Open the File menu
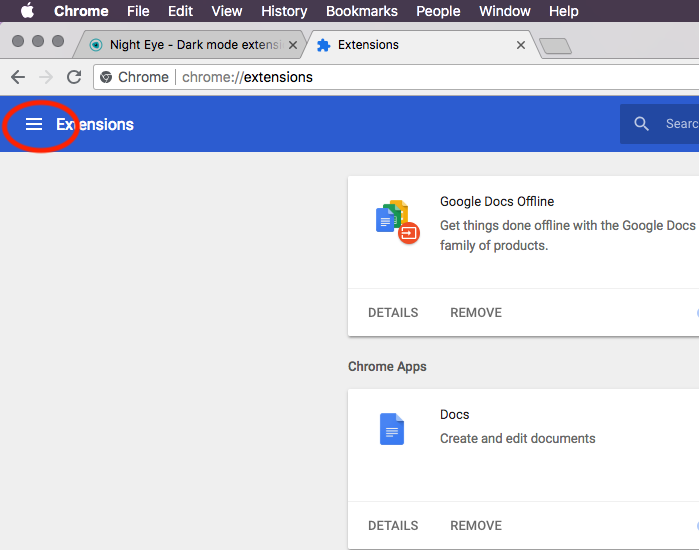 138,11
